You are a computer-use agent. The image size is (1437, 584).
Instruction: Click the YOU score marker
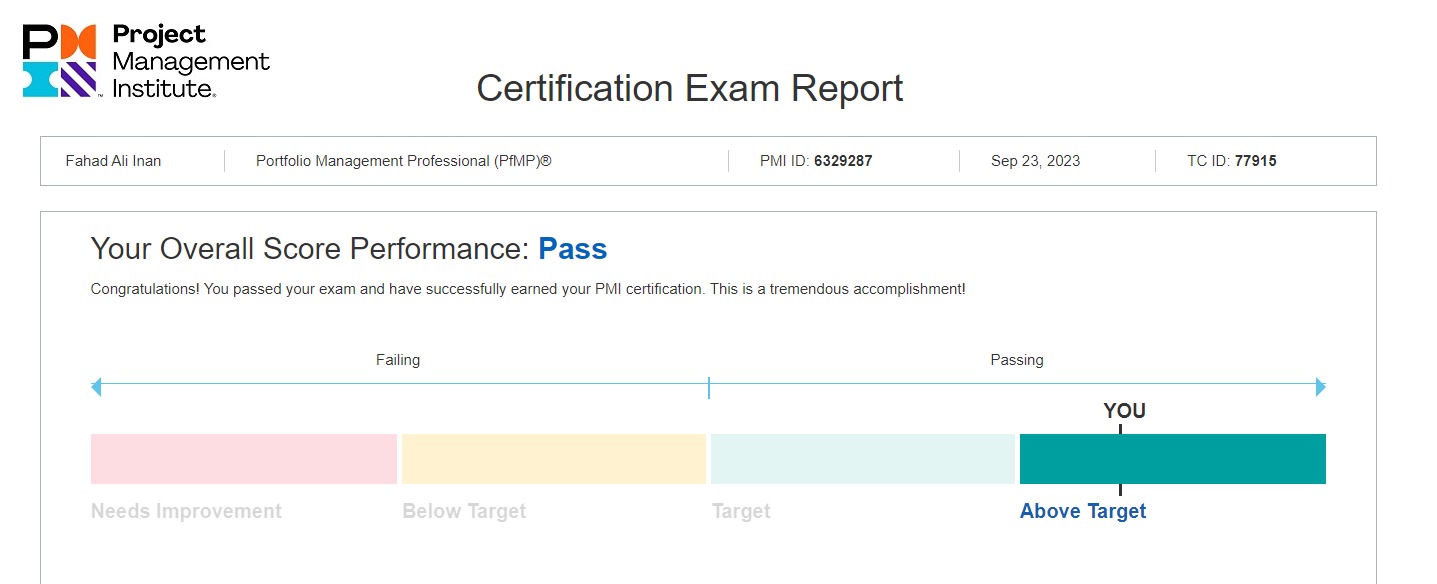point(1124,411)
